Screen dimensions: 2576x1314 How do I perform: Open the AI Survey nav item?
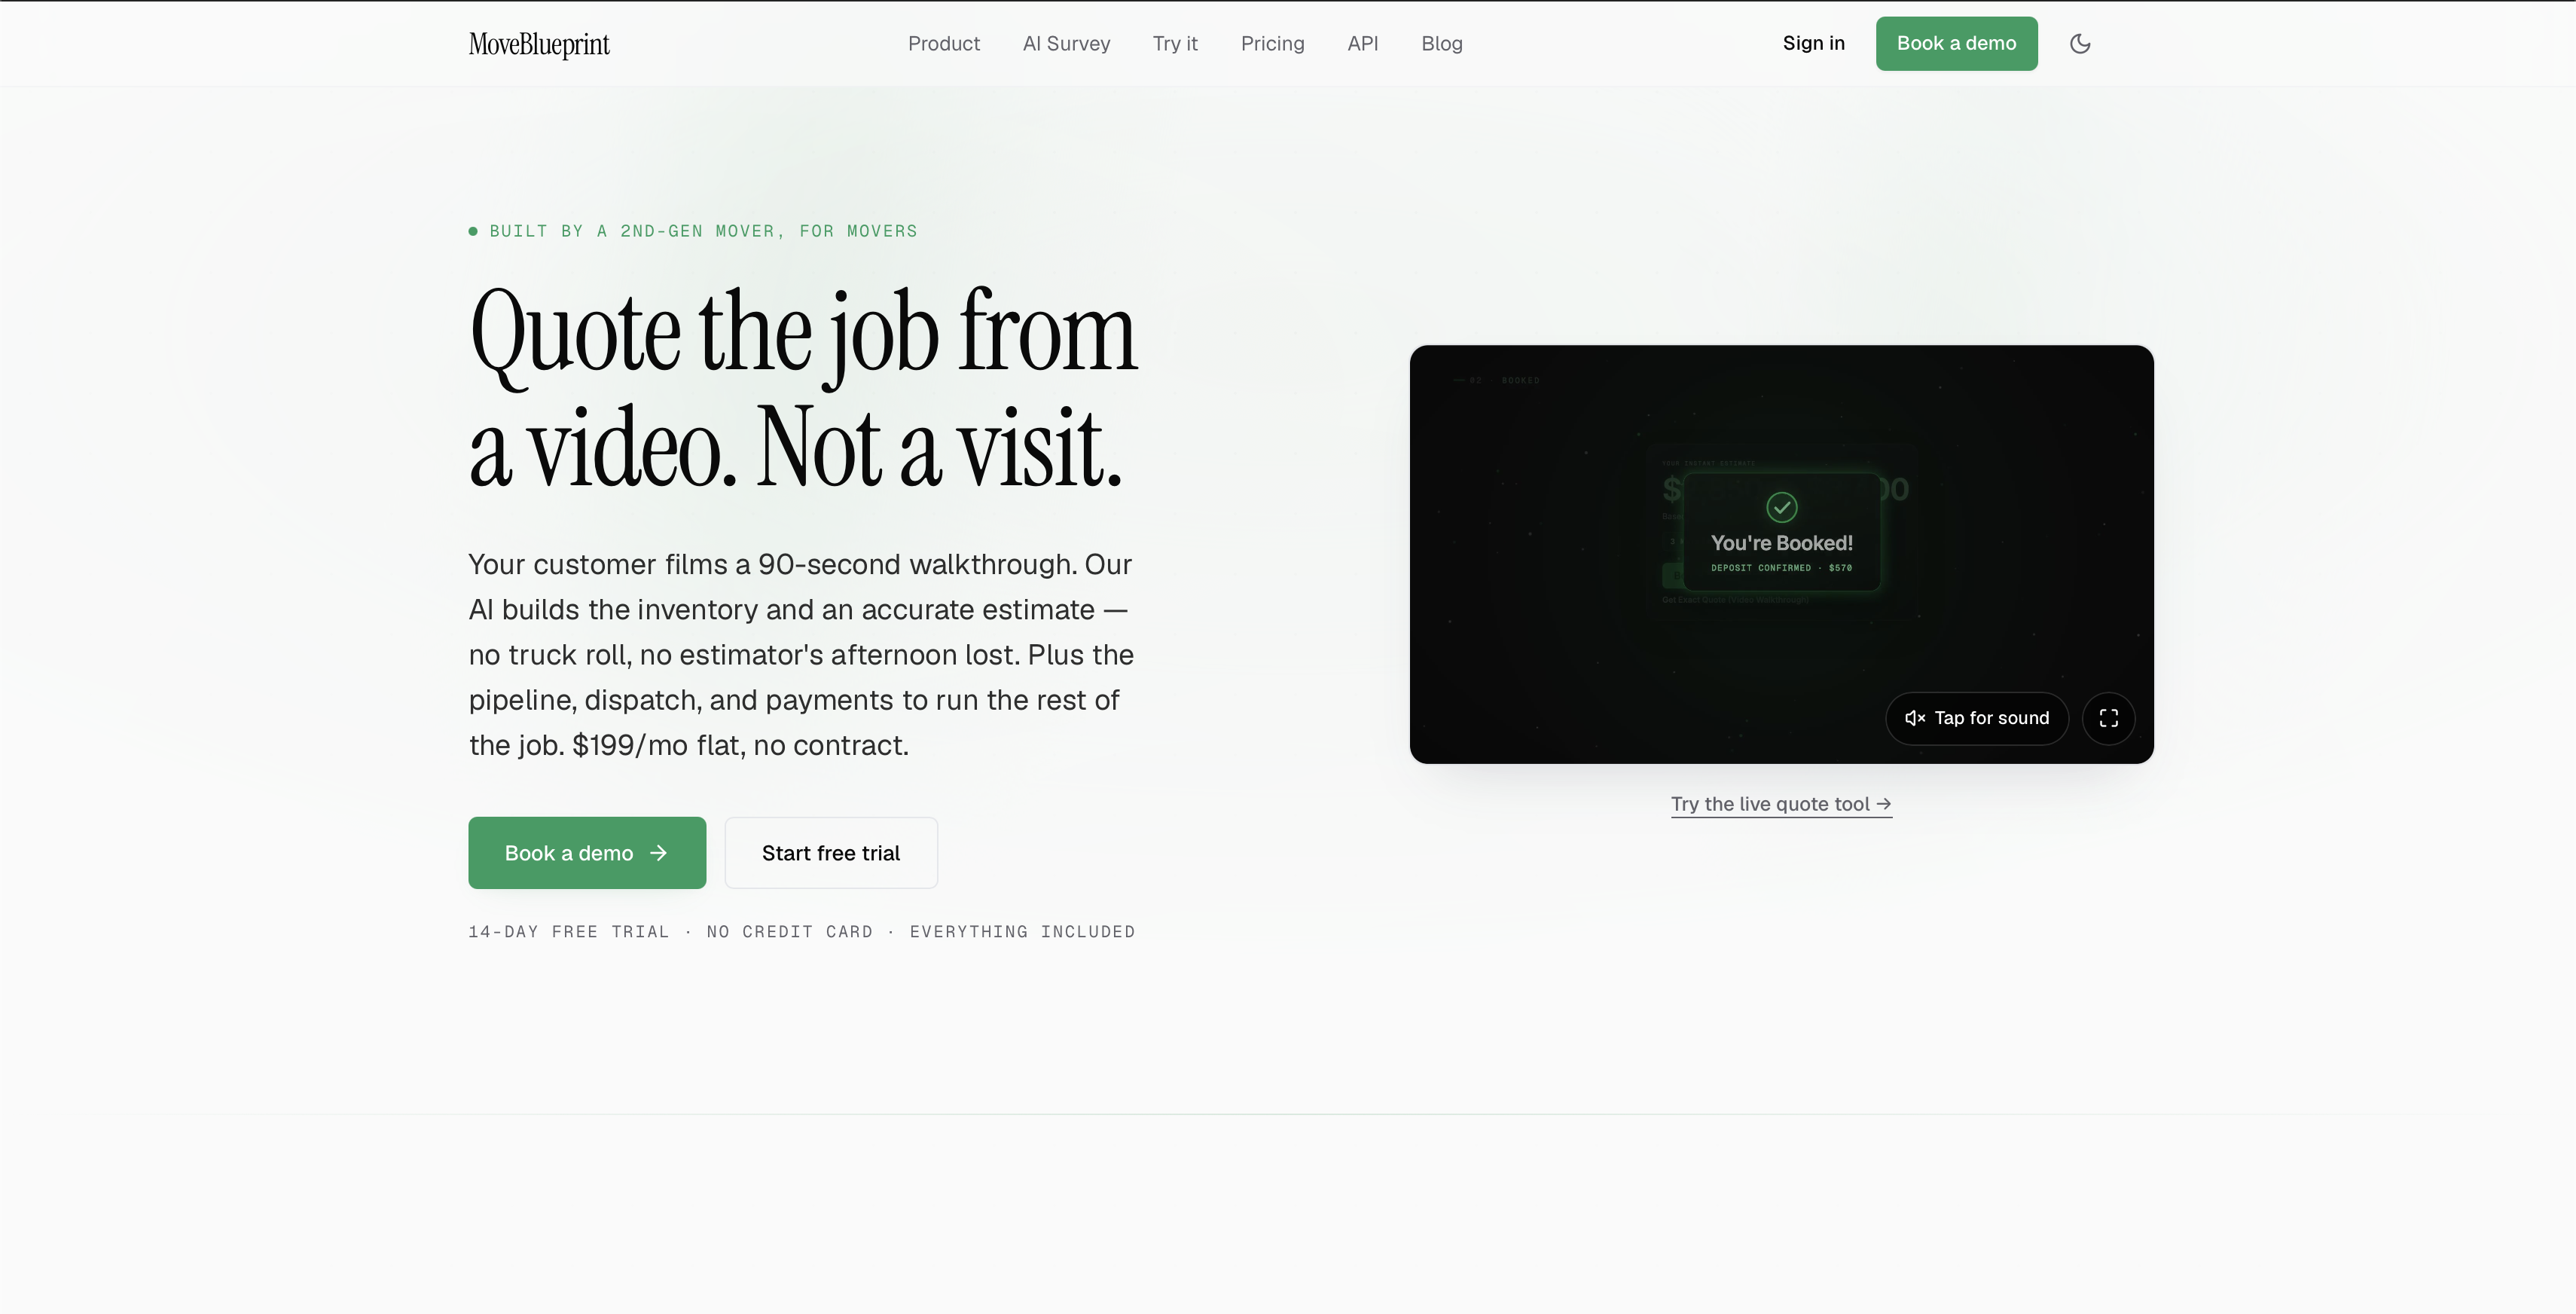coord(1066,43)
